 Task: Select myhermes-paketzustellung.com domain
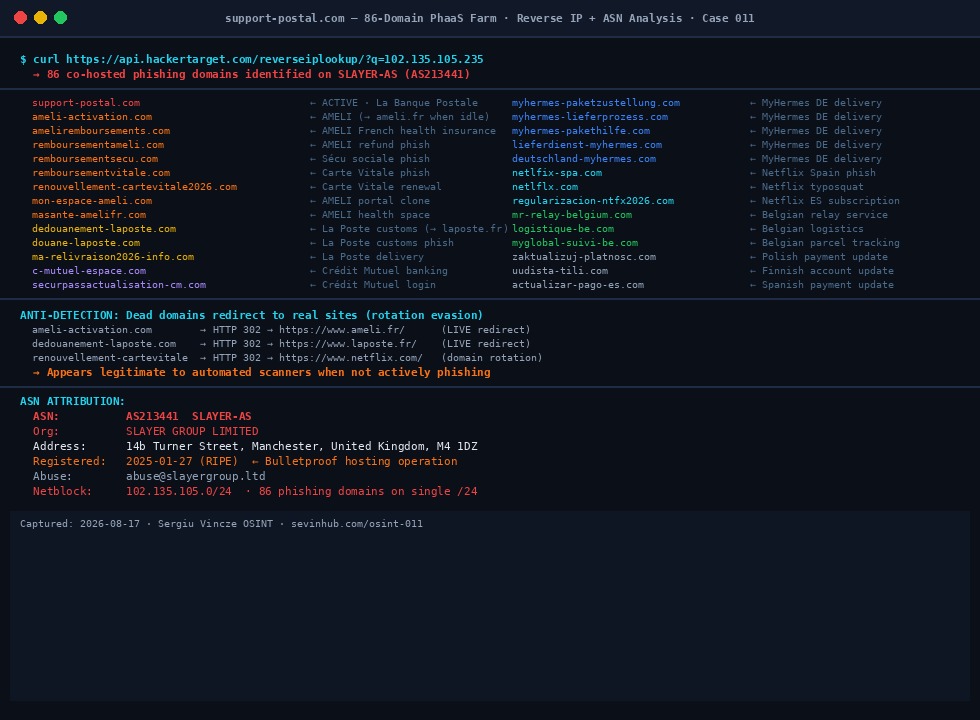596,102
